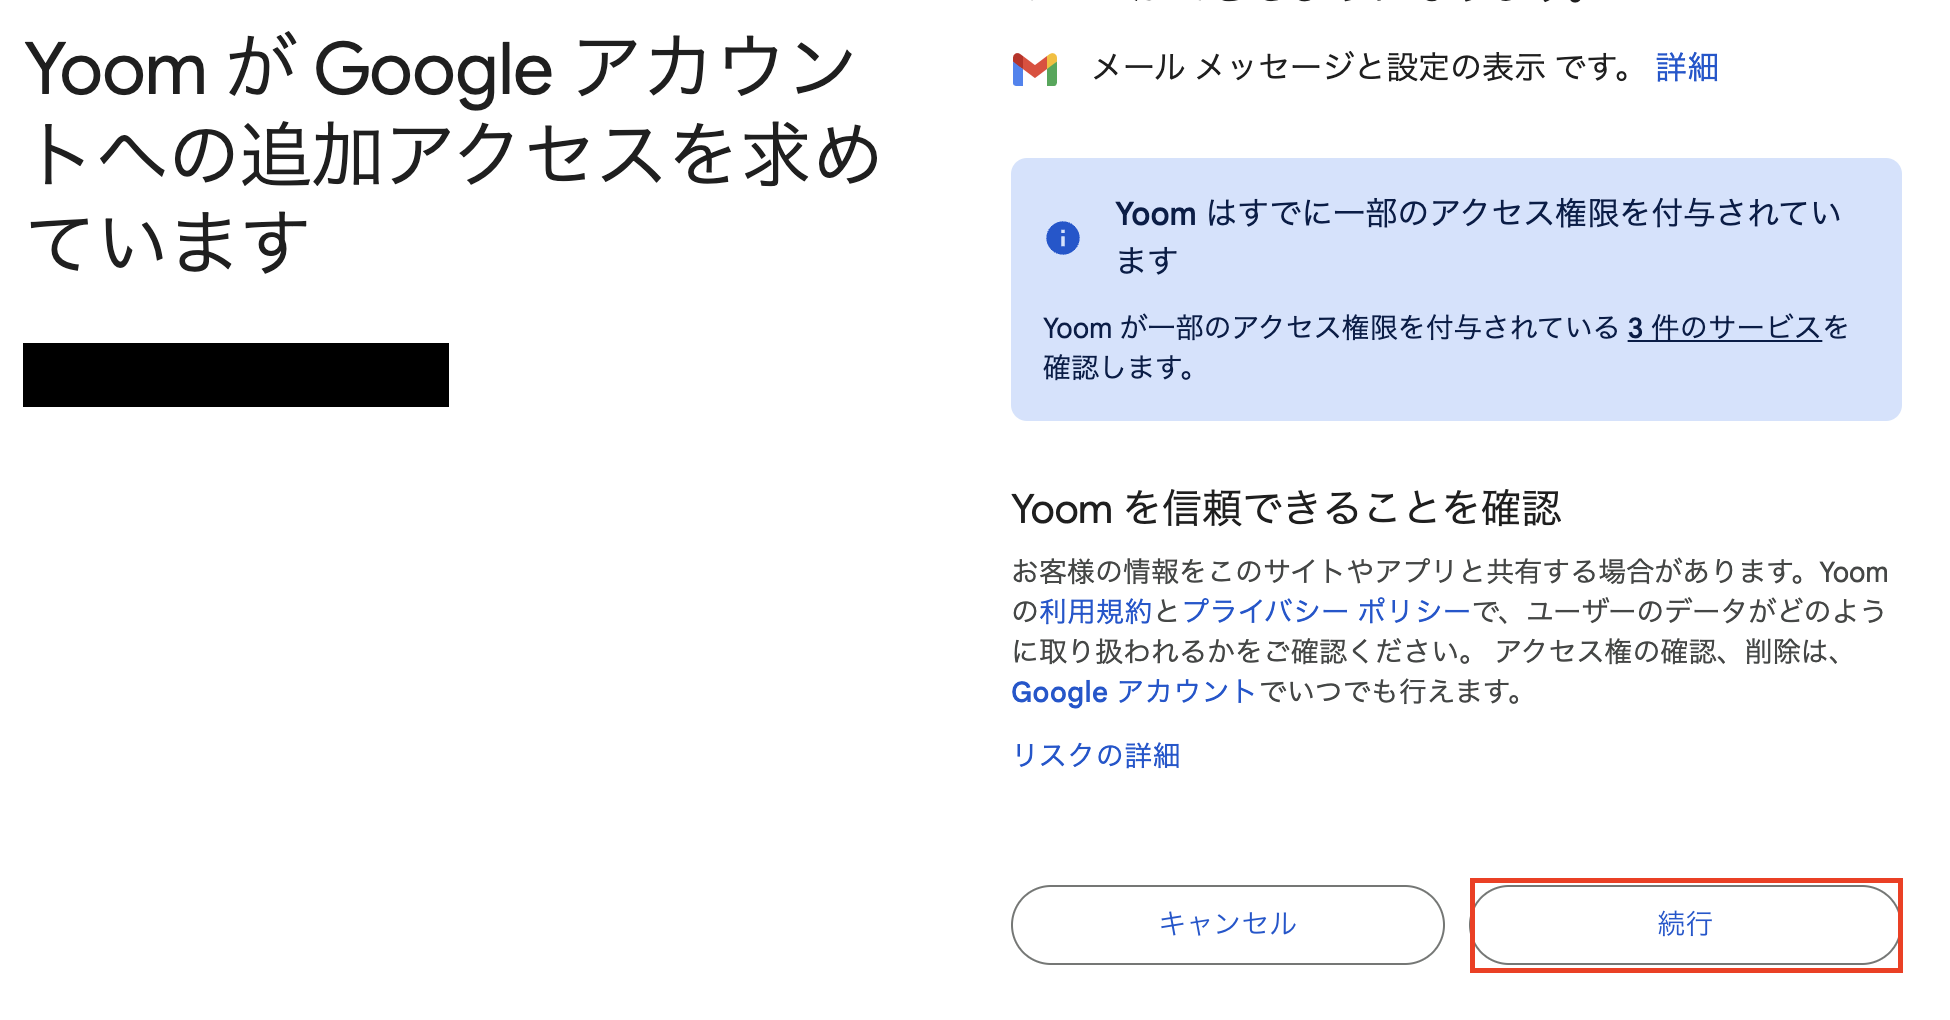
Task: Click the アクセス権の確認、削除は、 sentence
Action: coord(1668,651)
